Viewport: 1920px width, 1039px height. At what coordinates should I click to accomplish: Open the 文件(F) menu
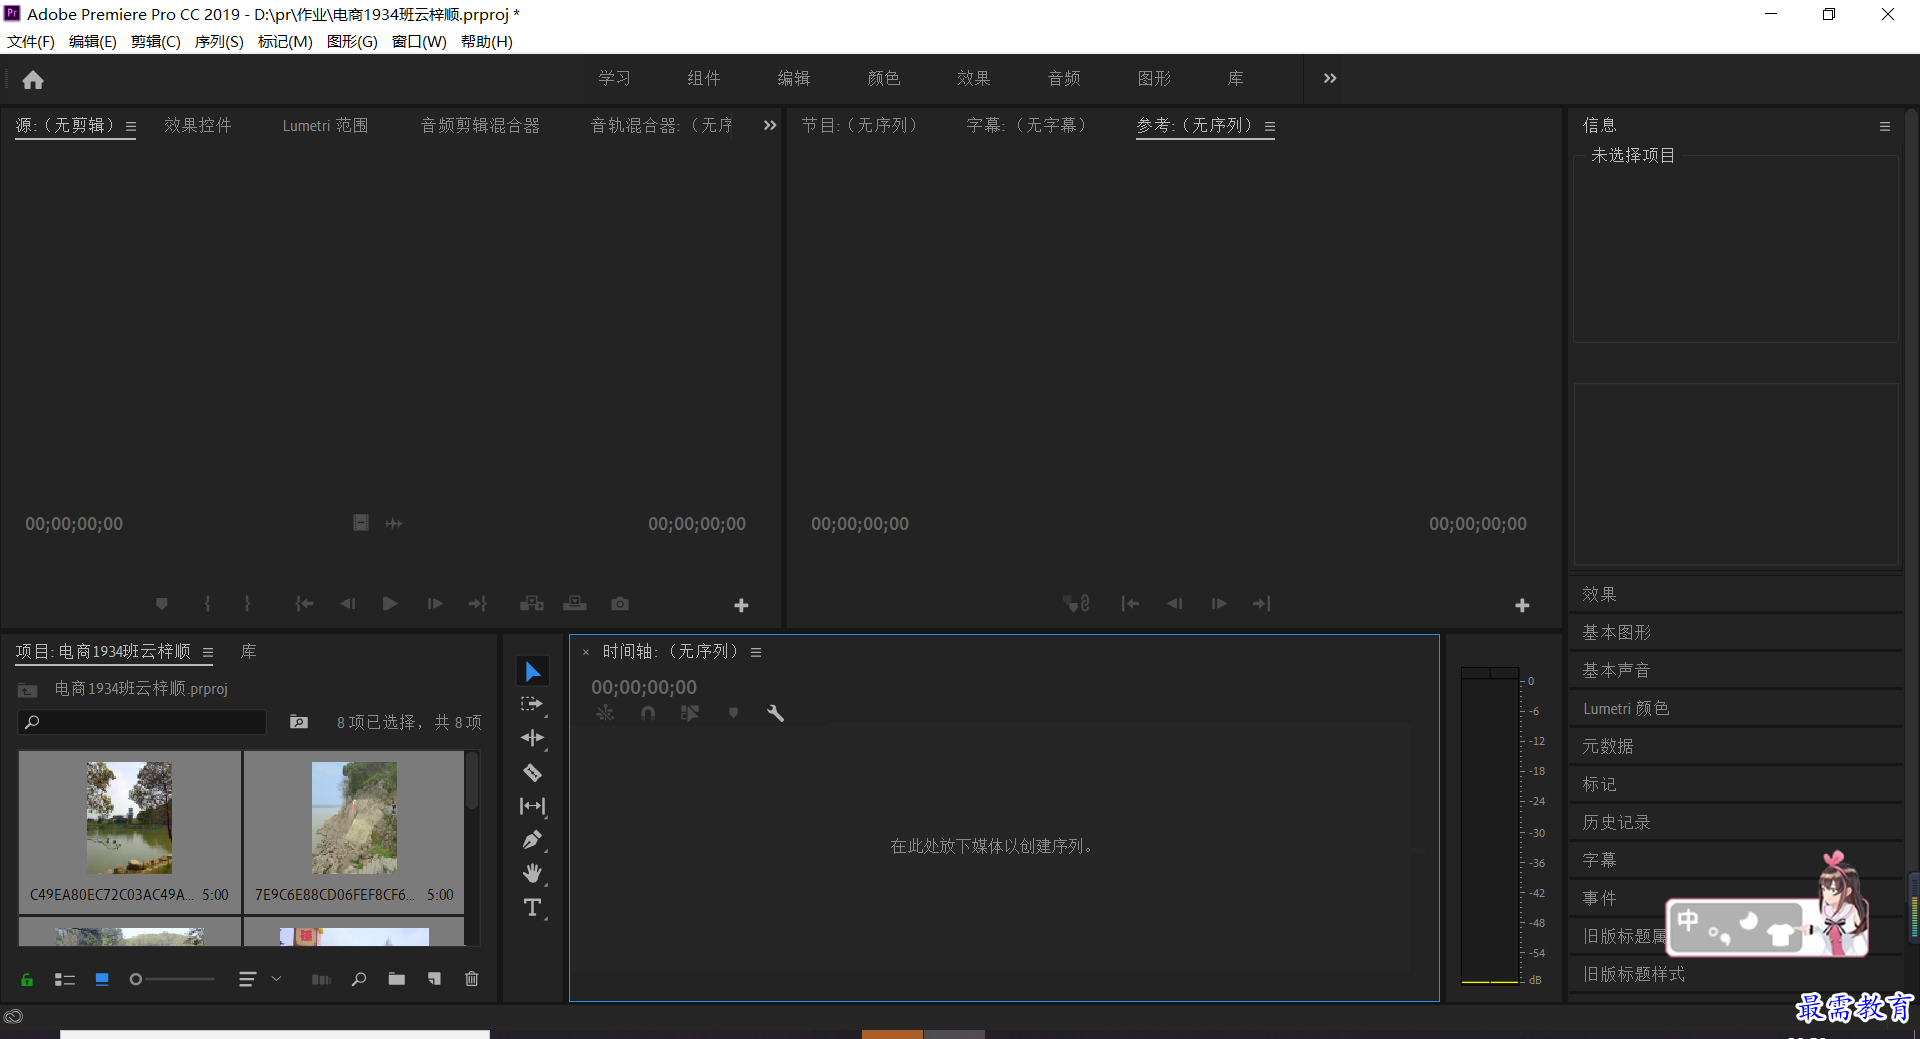pos(31,41)
